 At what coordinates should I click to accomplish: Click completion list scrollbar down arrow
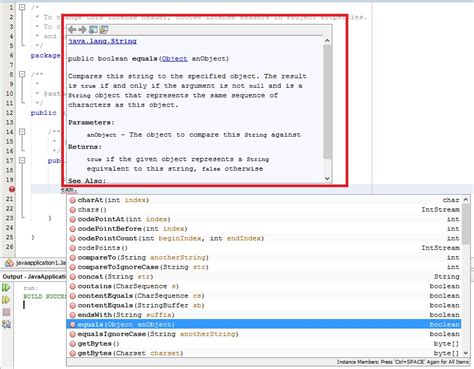(466, 353)
